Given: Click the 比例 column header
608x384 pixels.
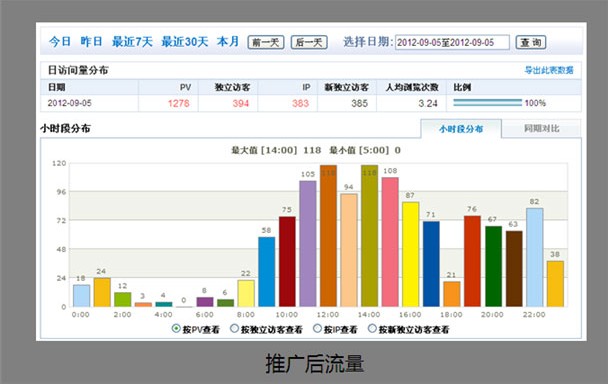Looking at the screenshot, I should [462, 87].
